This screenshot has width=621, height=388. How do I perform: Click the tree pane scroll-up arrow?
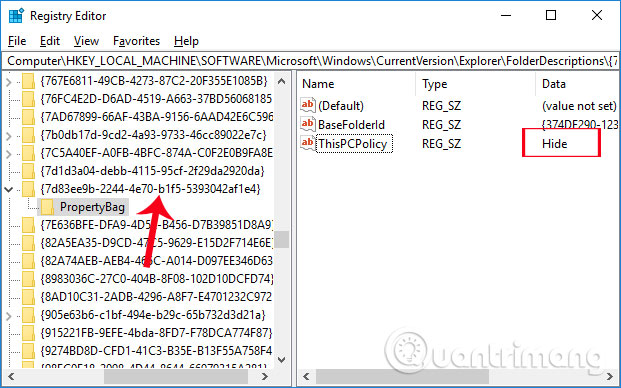282,82
